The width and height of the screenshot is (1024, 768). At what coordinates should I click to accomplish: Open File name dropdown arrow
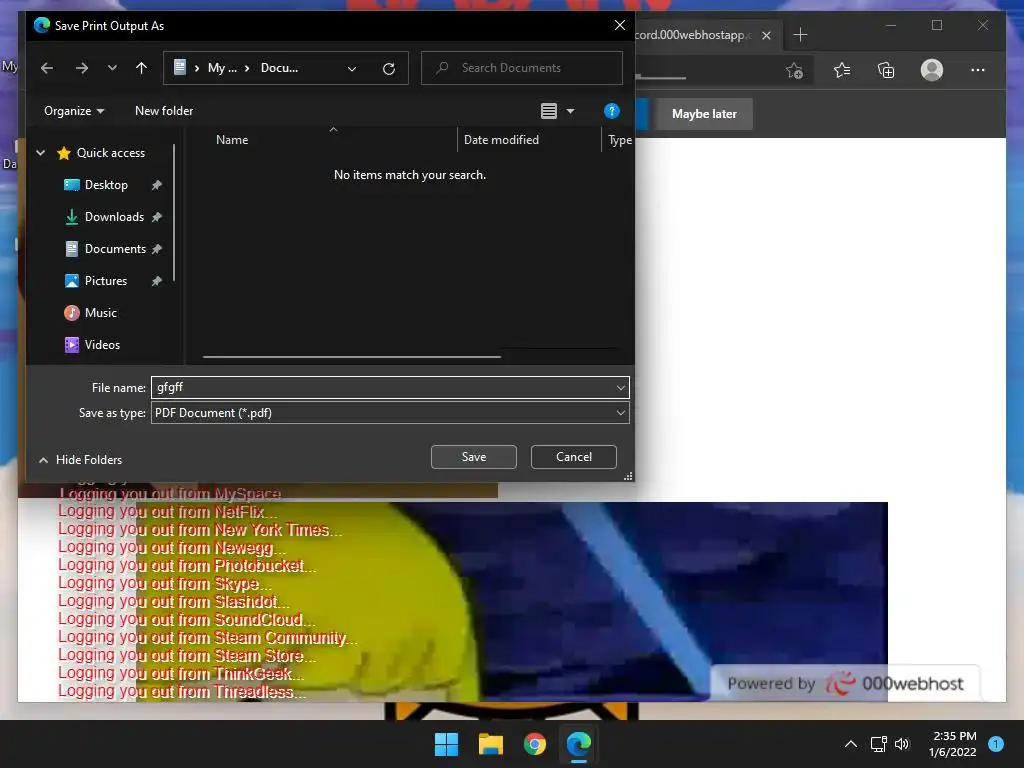[620, 387]
